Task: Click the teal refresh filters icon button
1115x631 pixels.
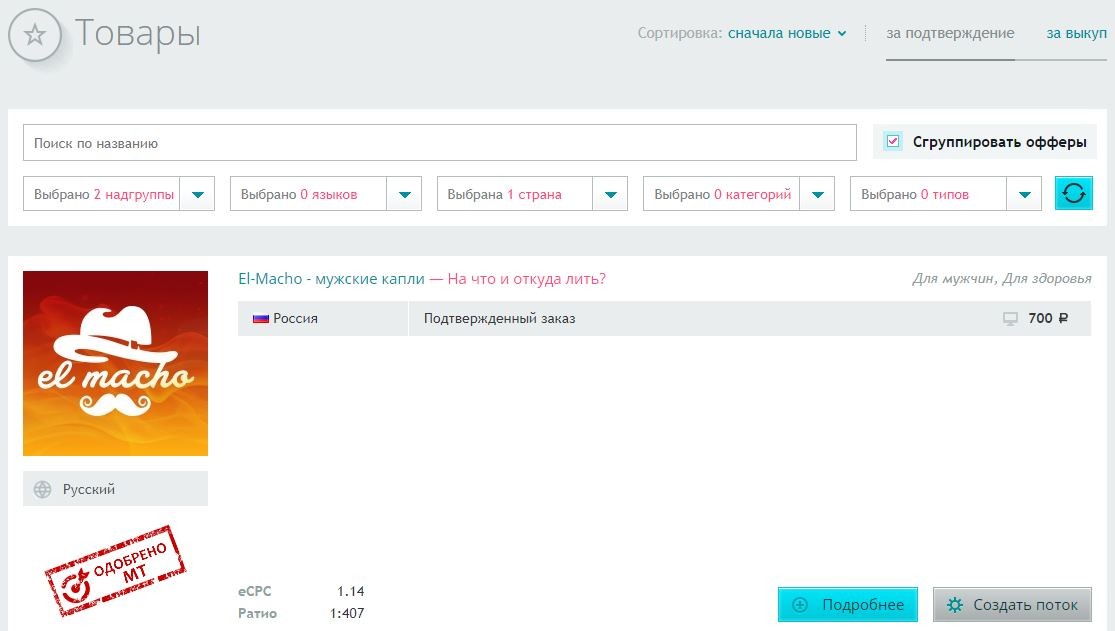Action: coord(1073,193)
